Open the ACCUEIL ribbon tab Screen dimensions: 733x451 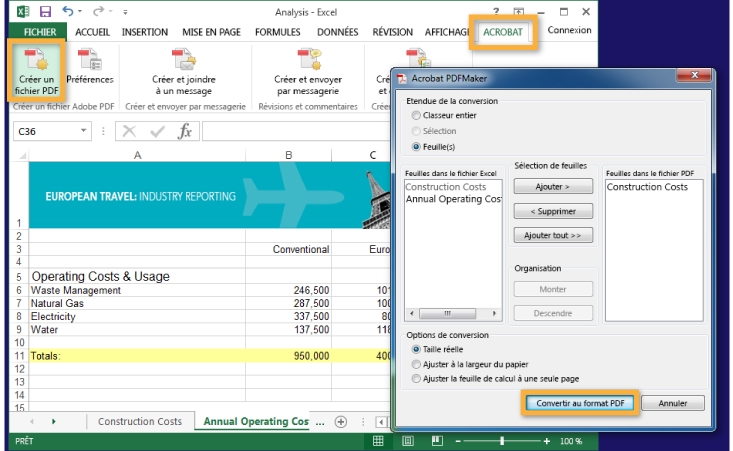tap(92, 32)
